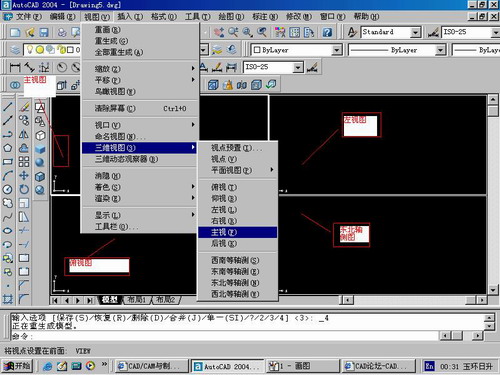Click the 开始 Start button
Screen dimensions: 500x375
click(x=17, y=366)
